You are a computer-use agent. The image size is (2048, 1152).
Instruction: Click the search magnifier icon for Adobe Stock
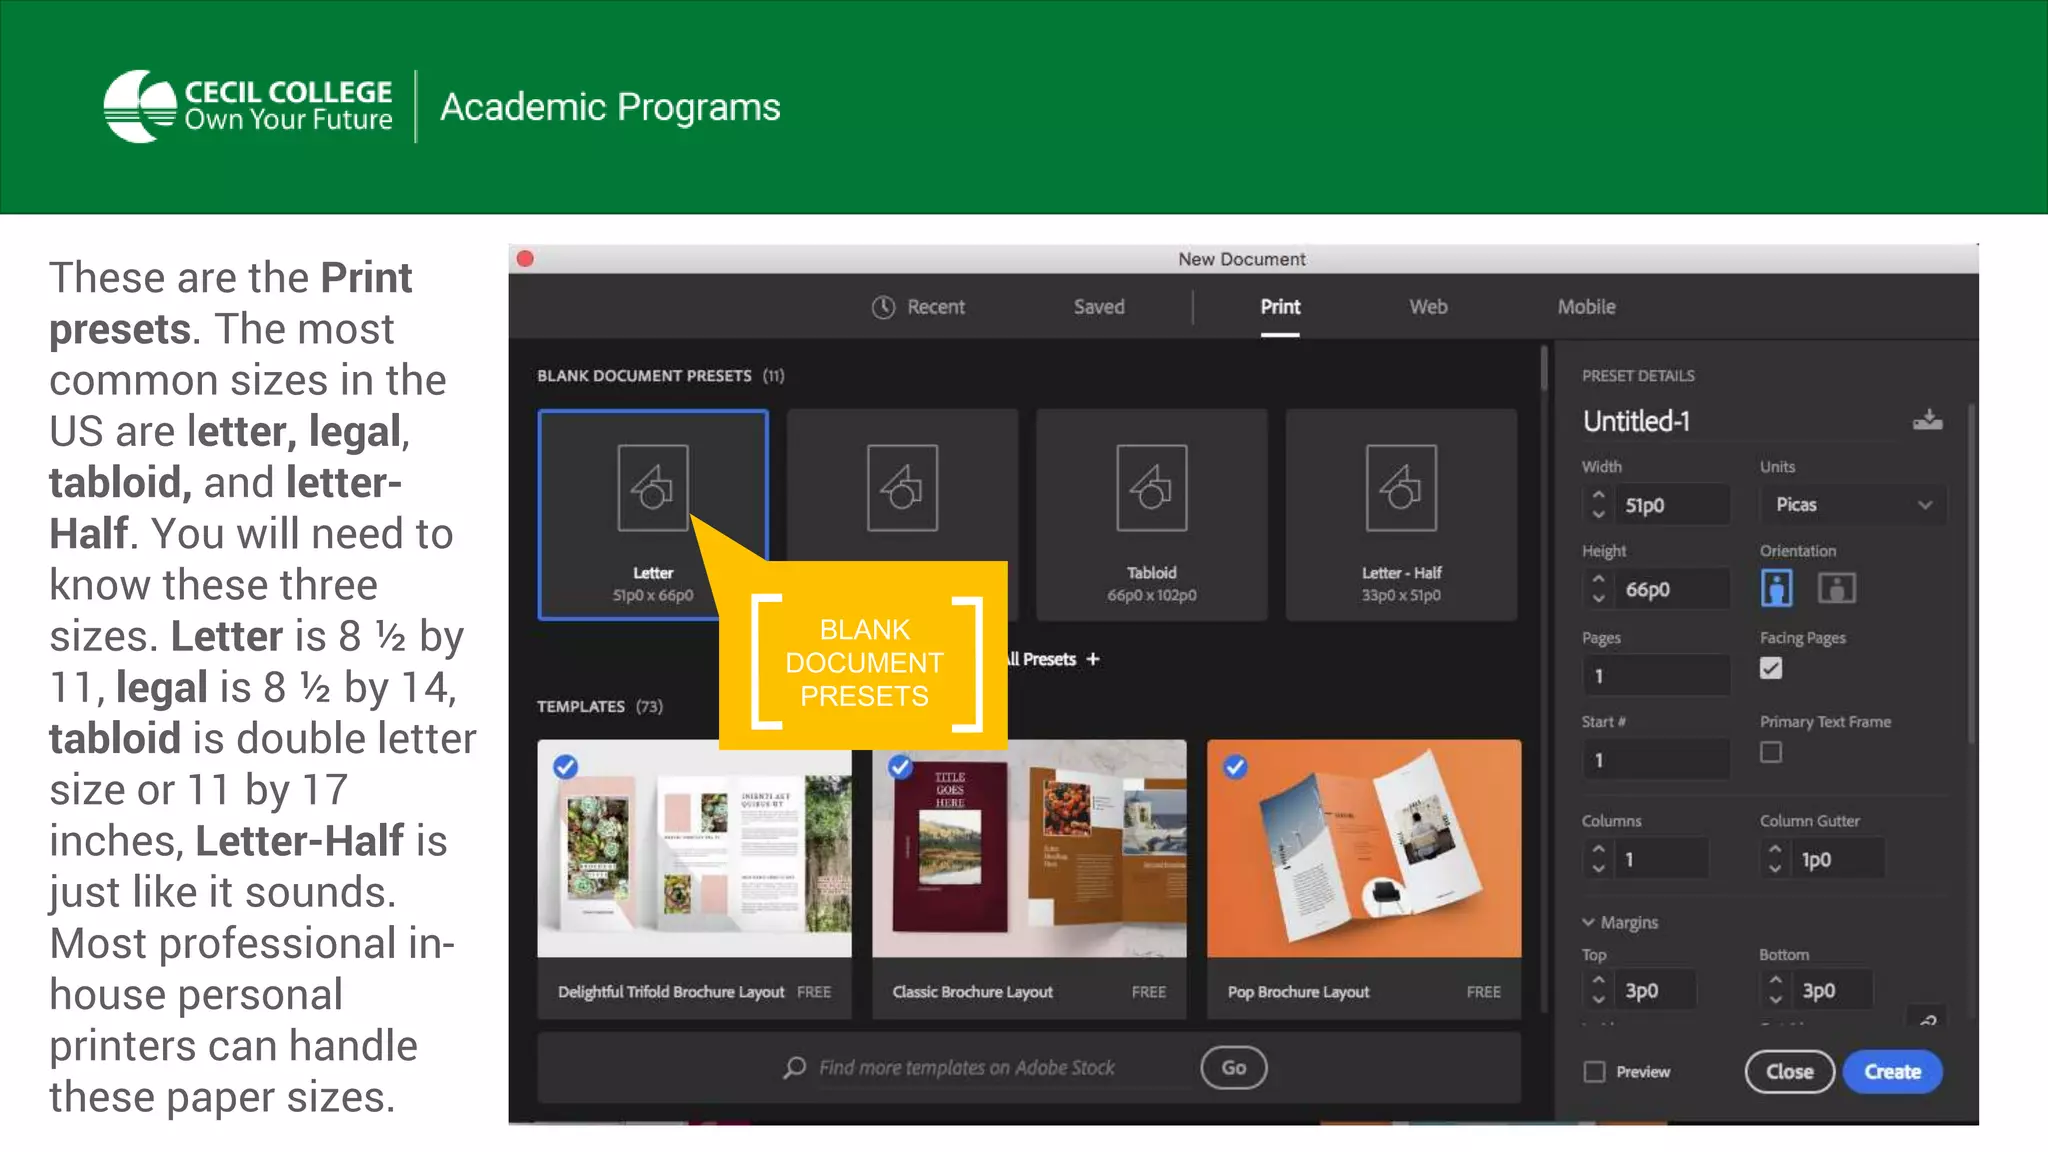tap(795, 1067)
